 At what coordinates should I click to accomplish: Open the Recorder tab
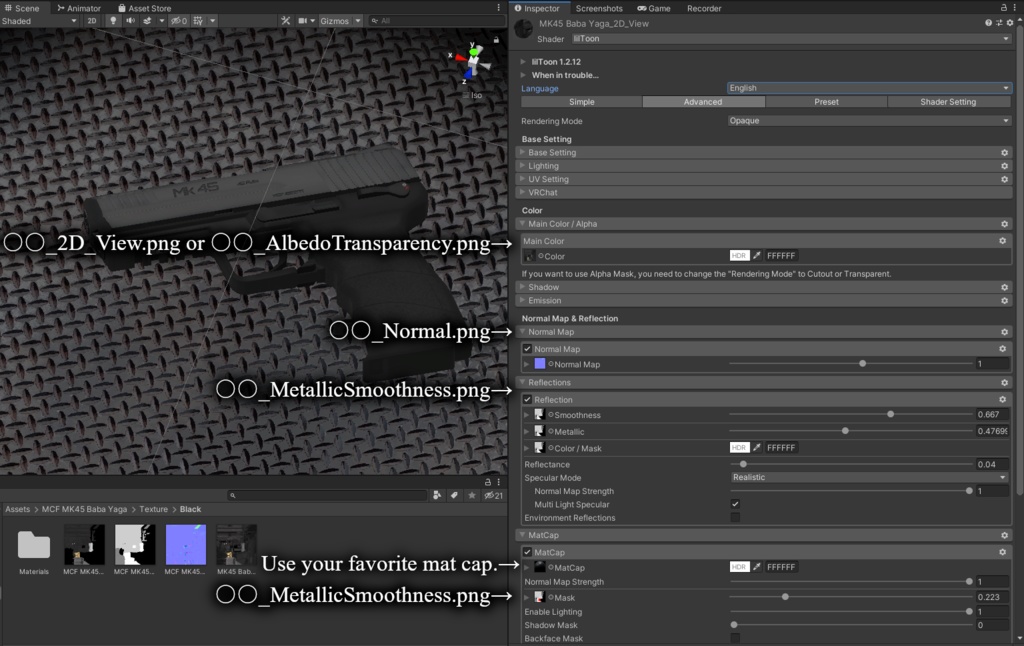(704, 8)
